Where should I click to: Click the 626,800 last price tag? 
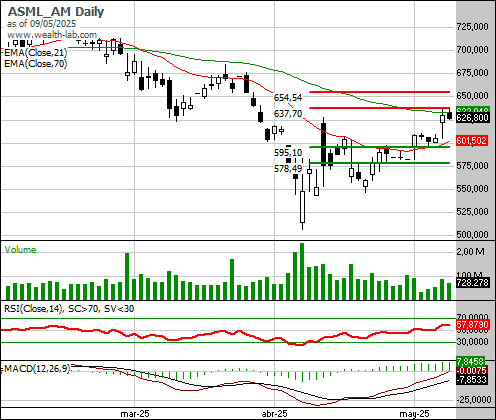[x=472, y=118]
